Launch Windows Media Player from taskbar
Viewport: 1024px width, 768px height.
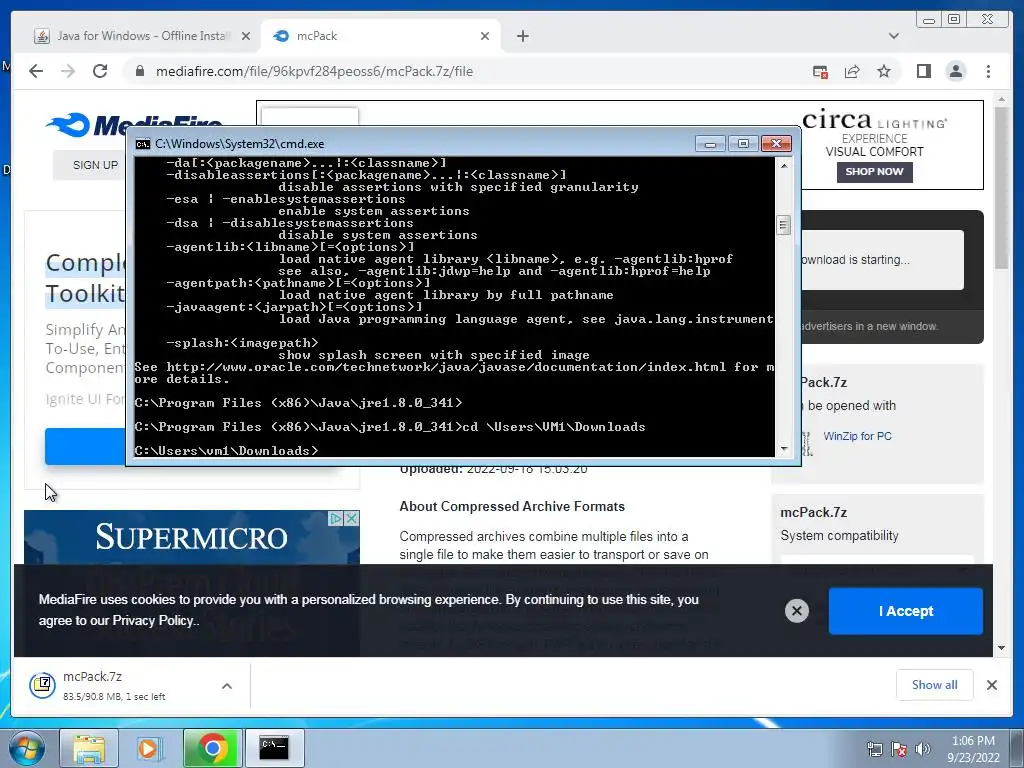pos(150,748)
